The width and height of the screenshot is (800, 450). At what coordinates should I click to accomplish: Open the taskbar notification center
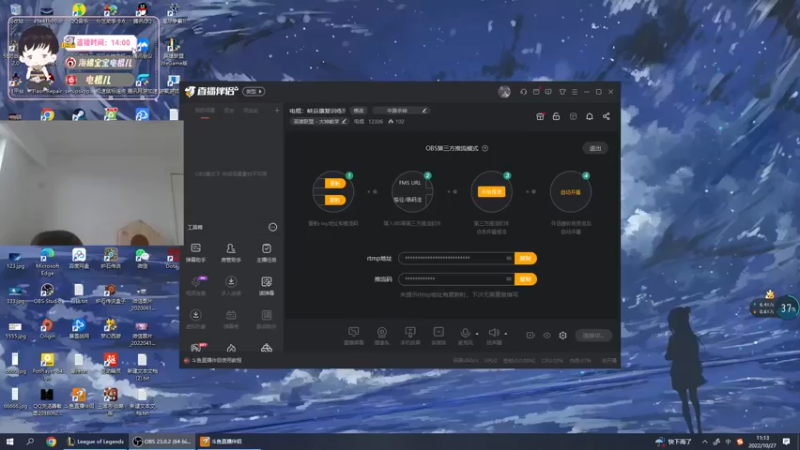point(786,441)
